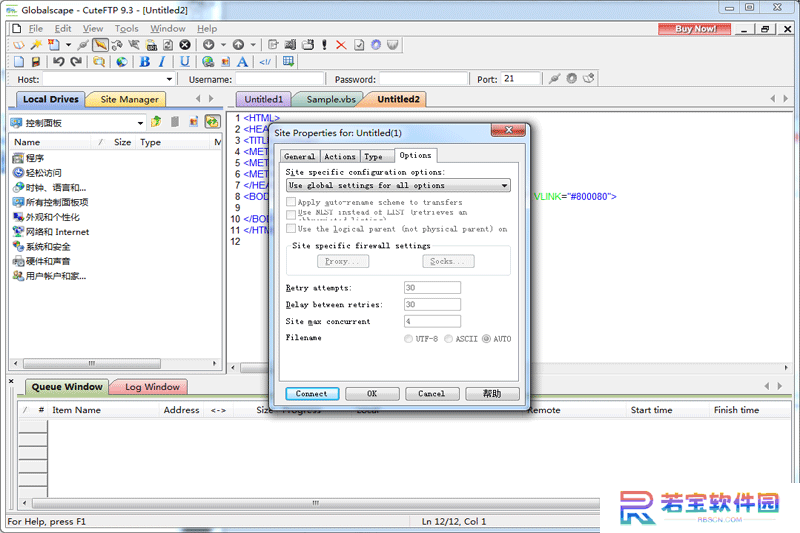Click the blue ring globe icon
Viewport: 800px width, 533px height.
point(376,45)
